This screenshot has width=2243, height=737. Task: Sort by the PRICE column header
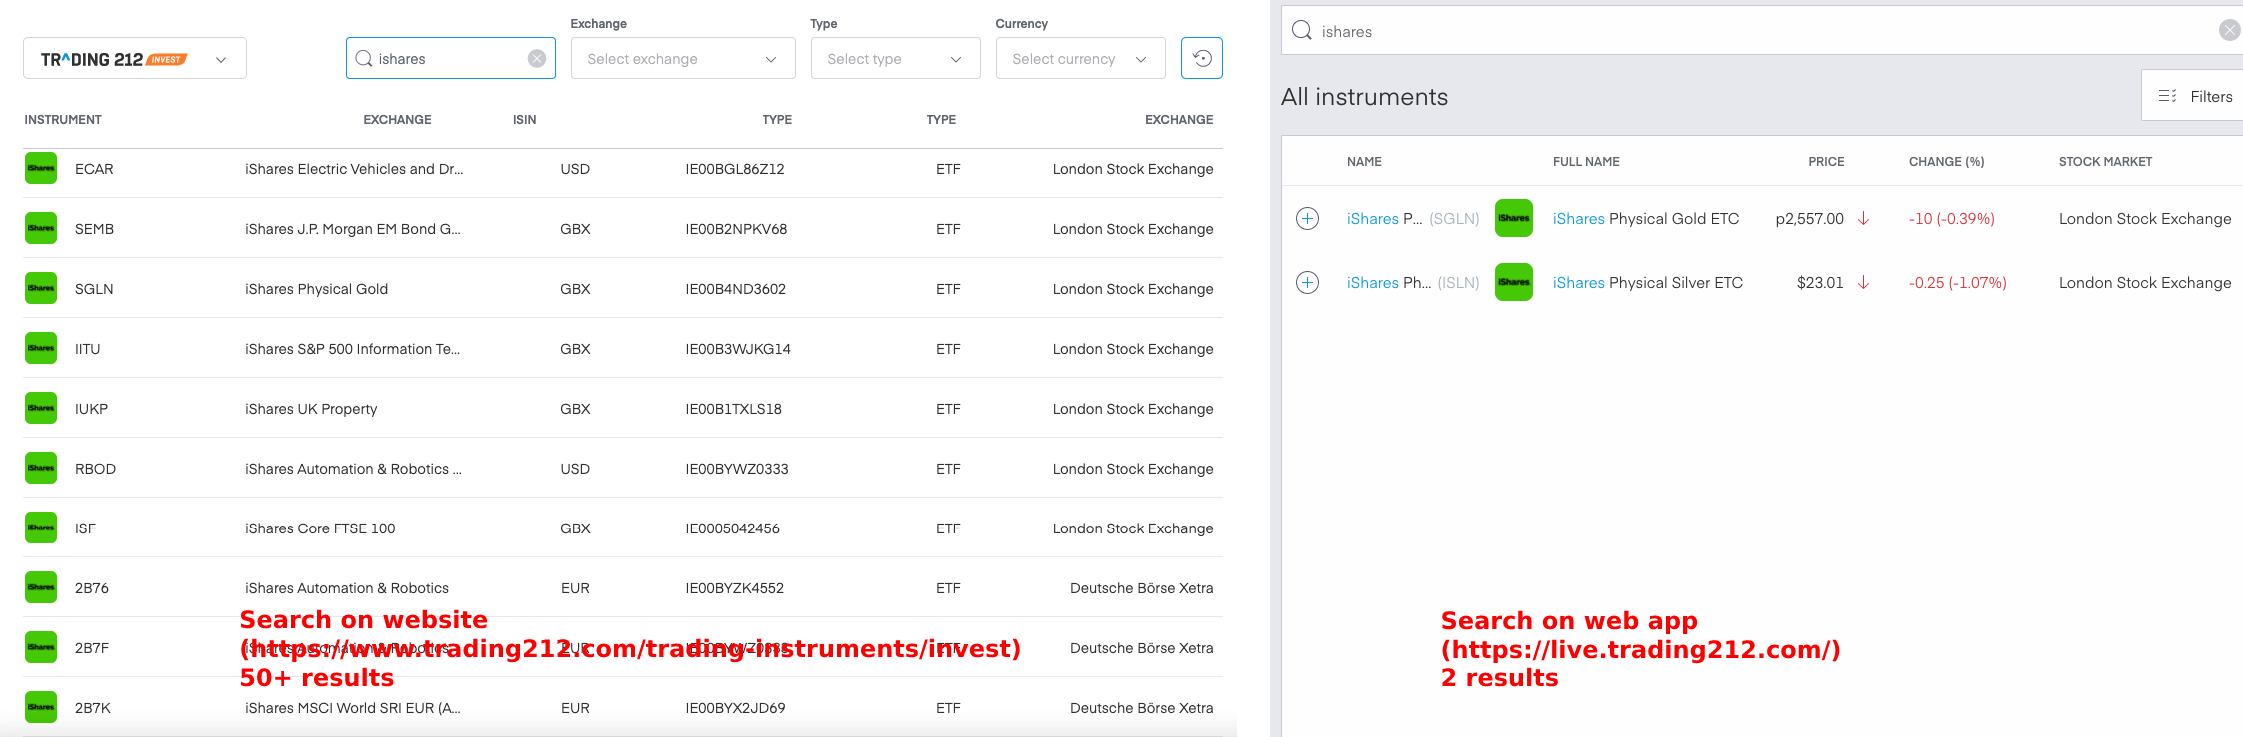1826,161
